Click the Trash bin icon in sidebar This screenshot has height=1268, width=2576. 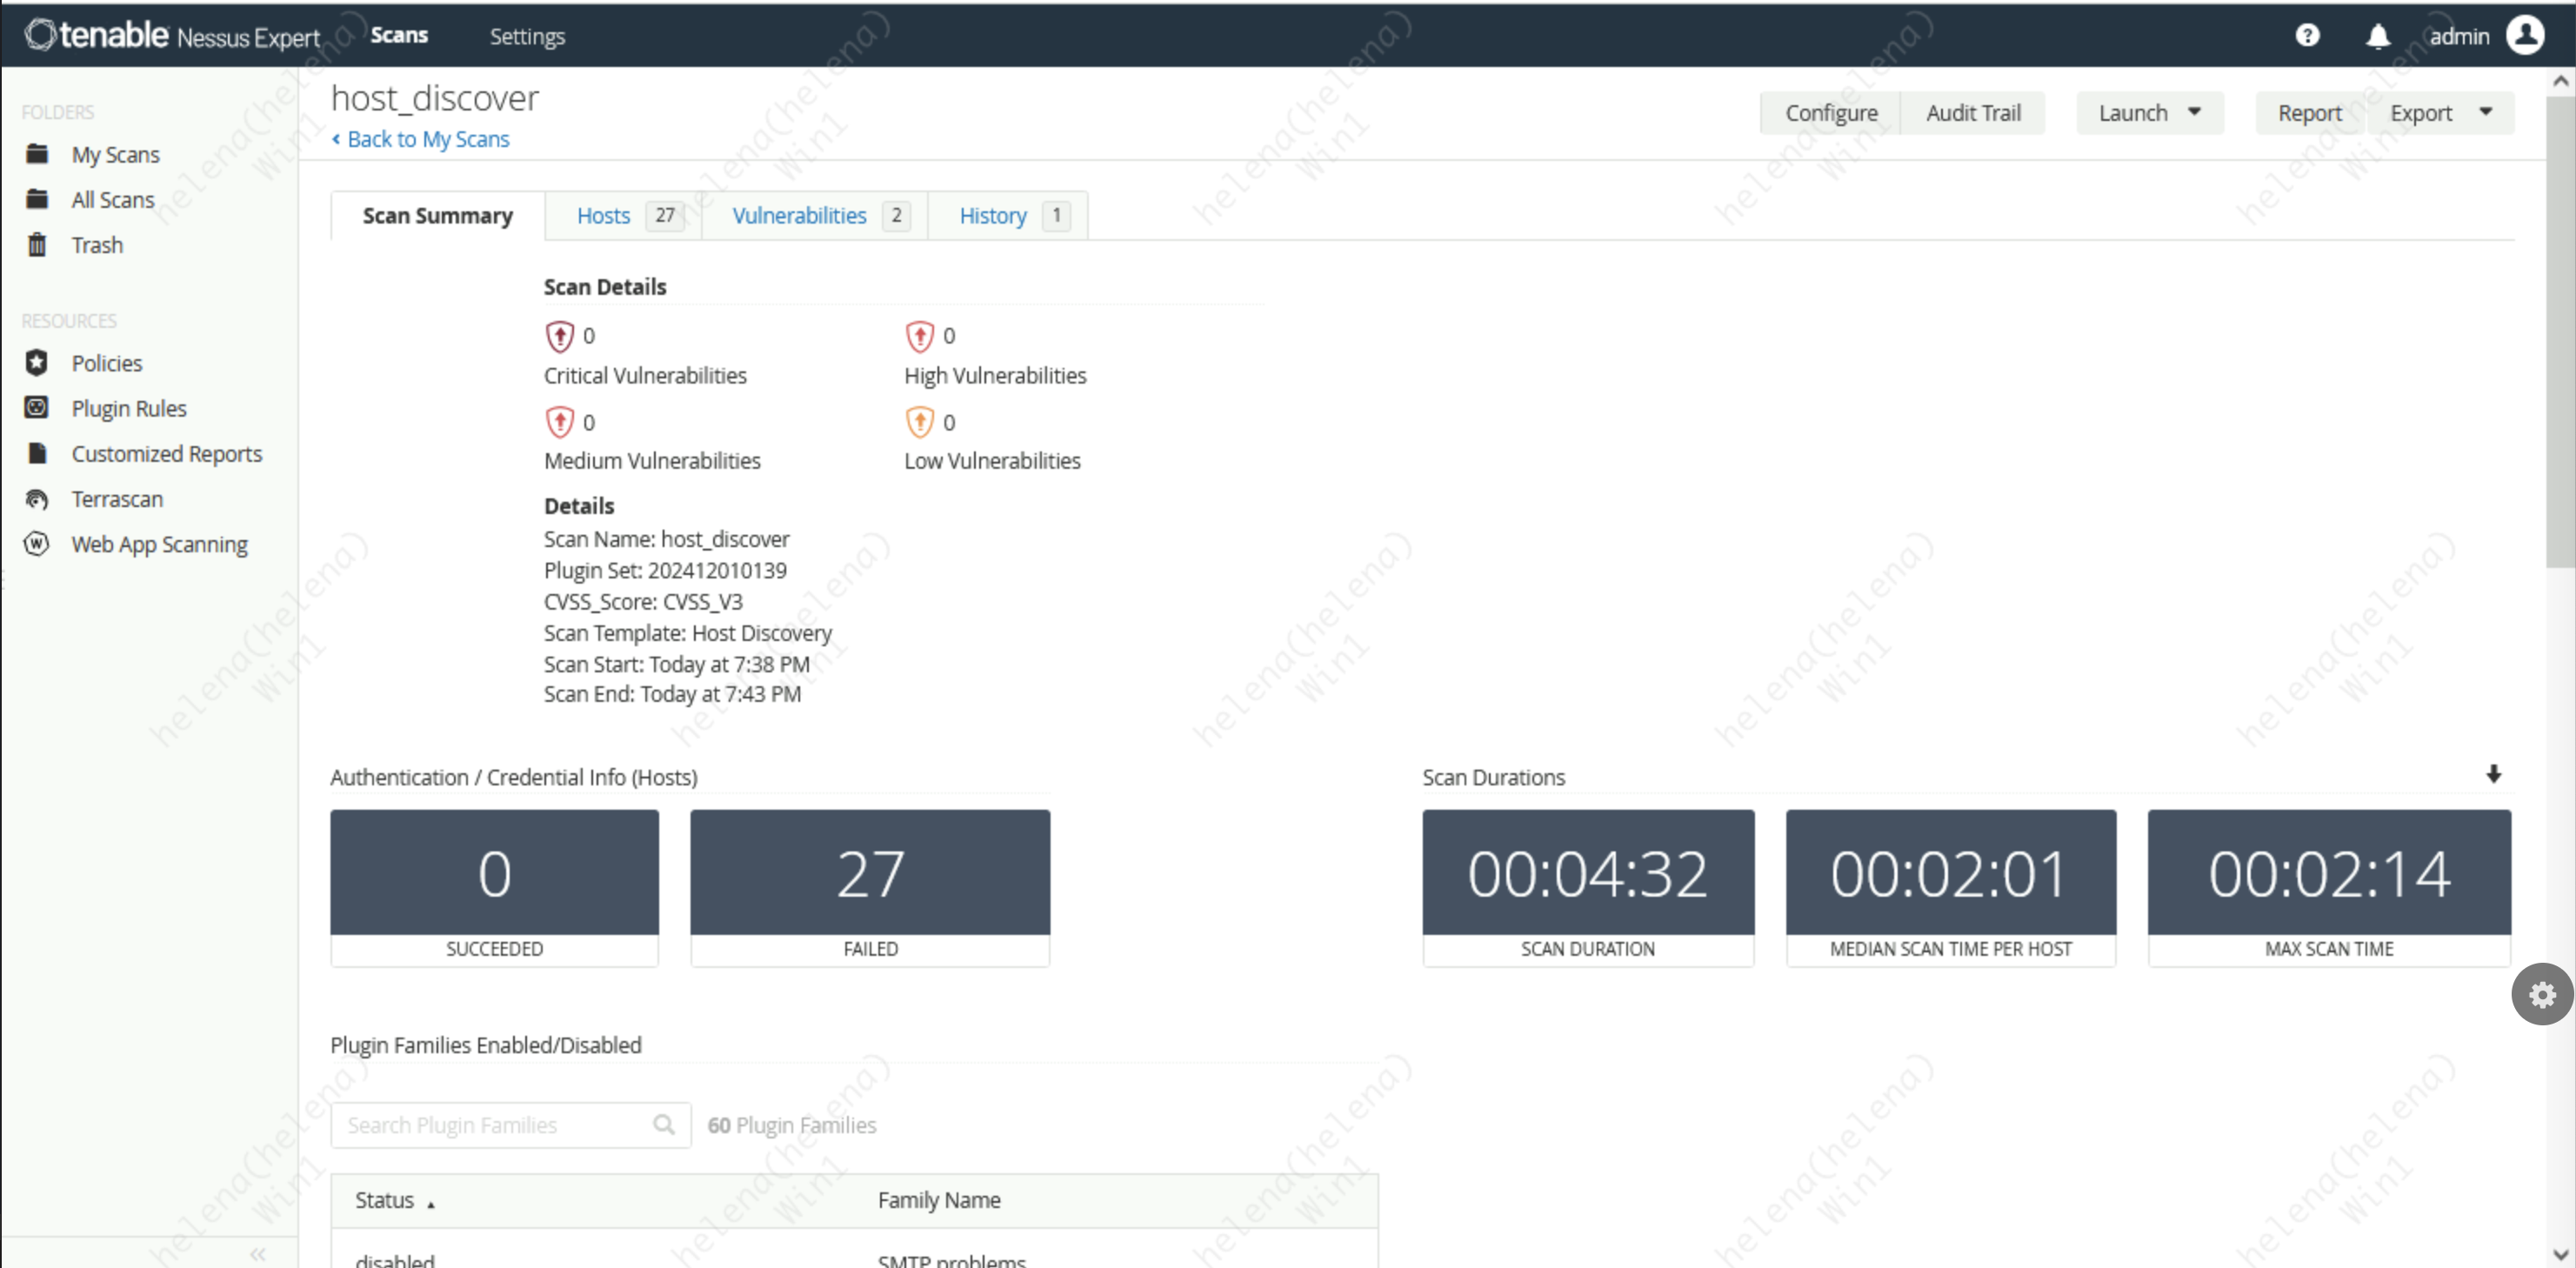pyautogui.click(x=37, y=245)
